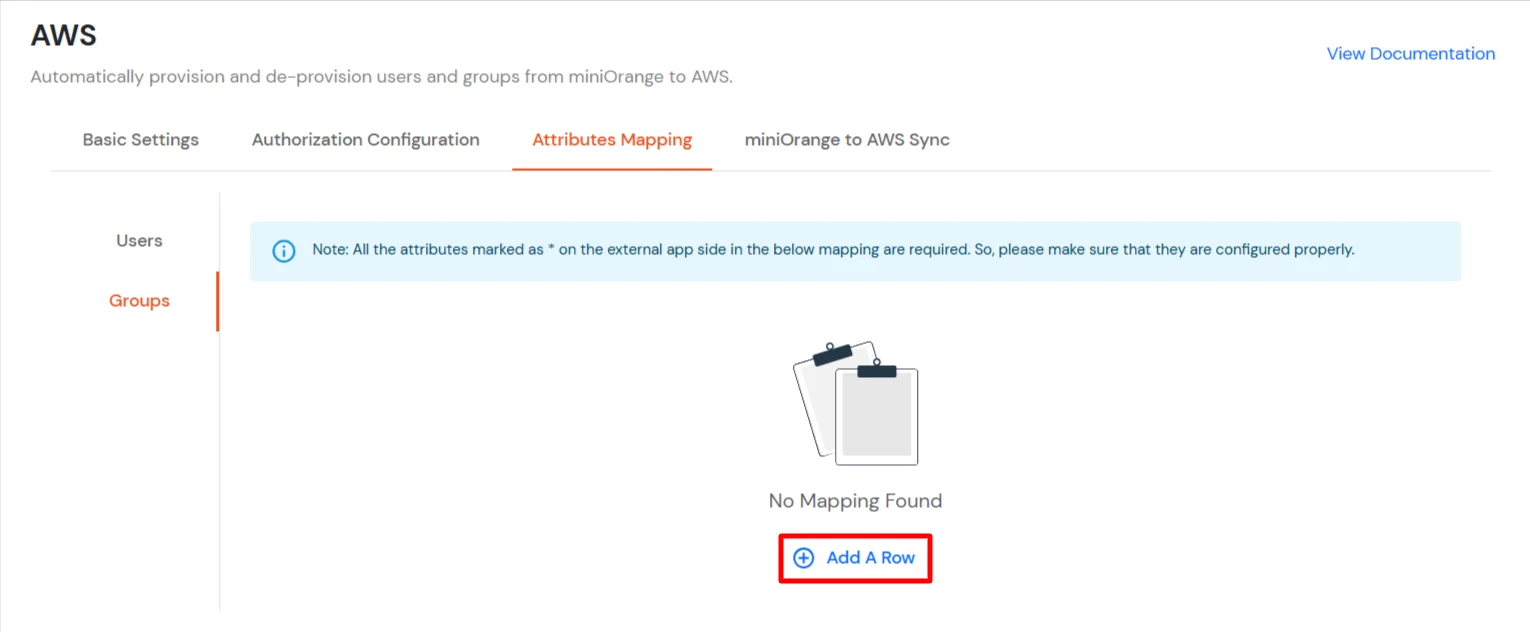
Task: Select Users in the left sidebar
Action: tap(139, 240)
